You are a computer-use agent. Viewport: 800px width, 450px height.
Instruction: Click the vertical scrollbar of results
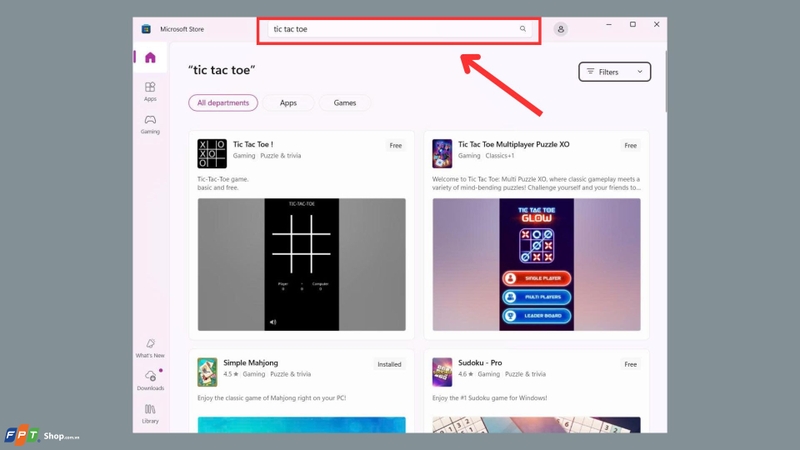coord(665,82)
